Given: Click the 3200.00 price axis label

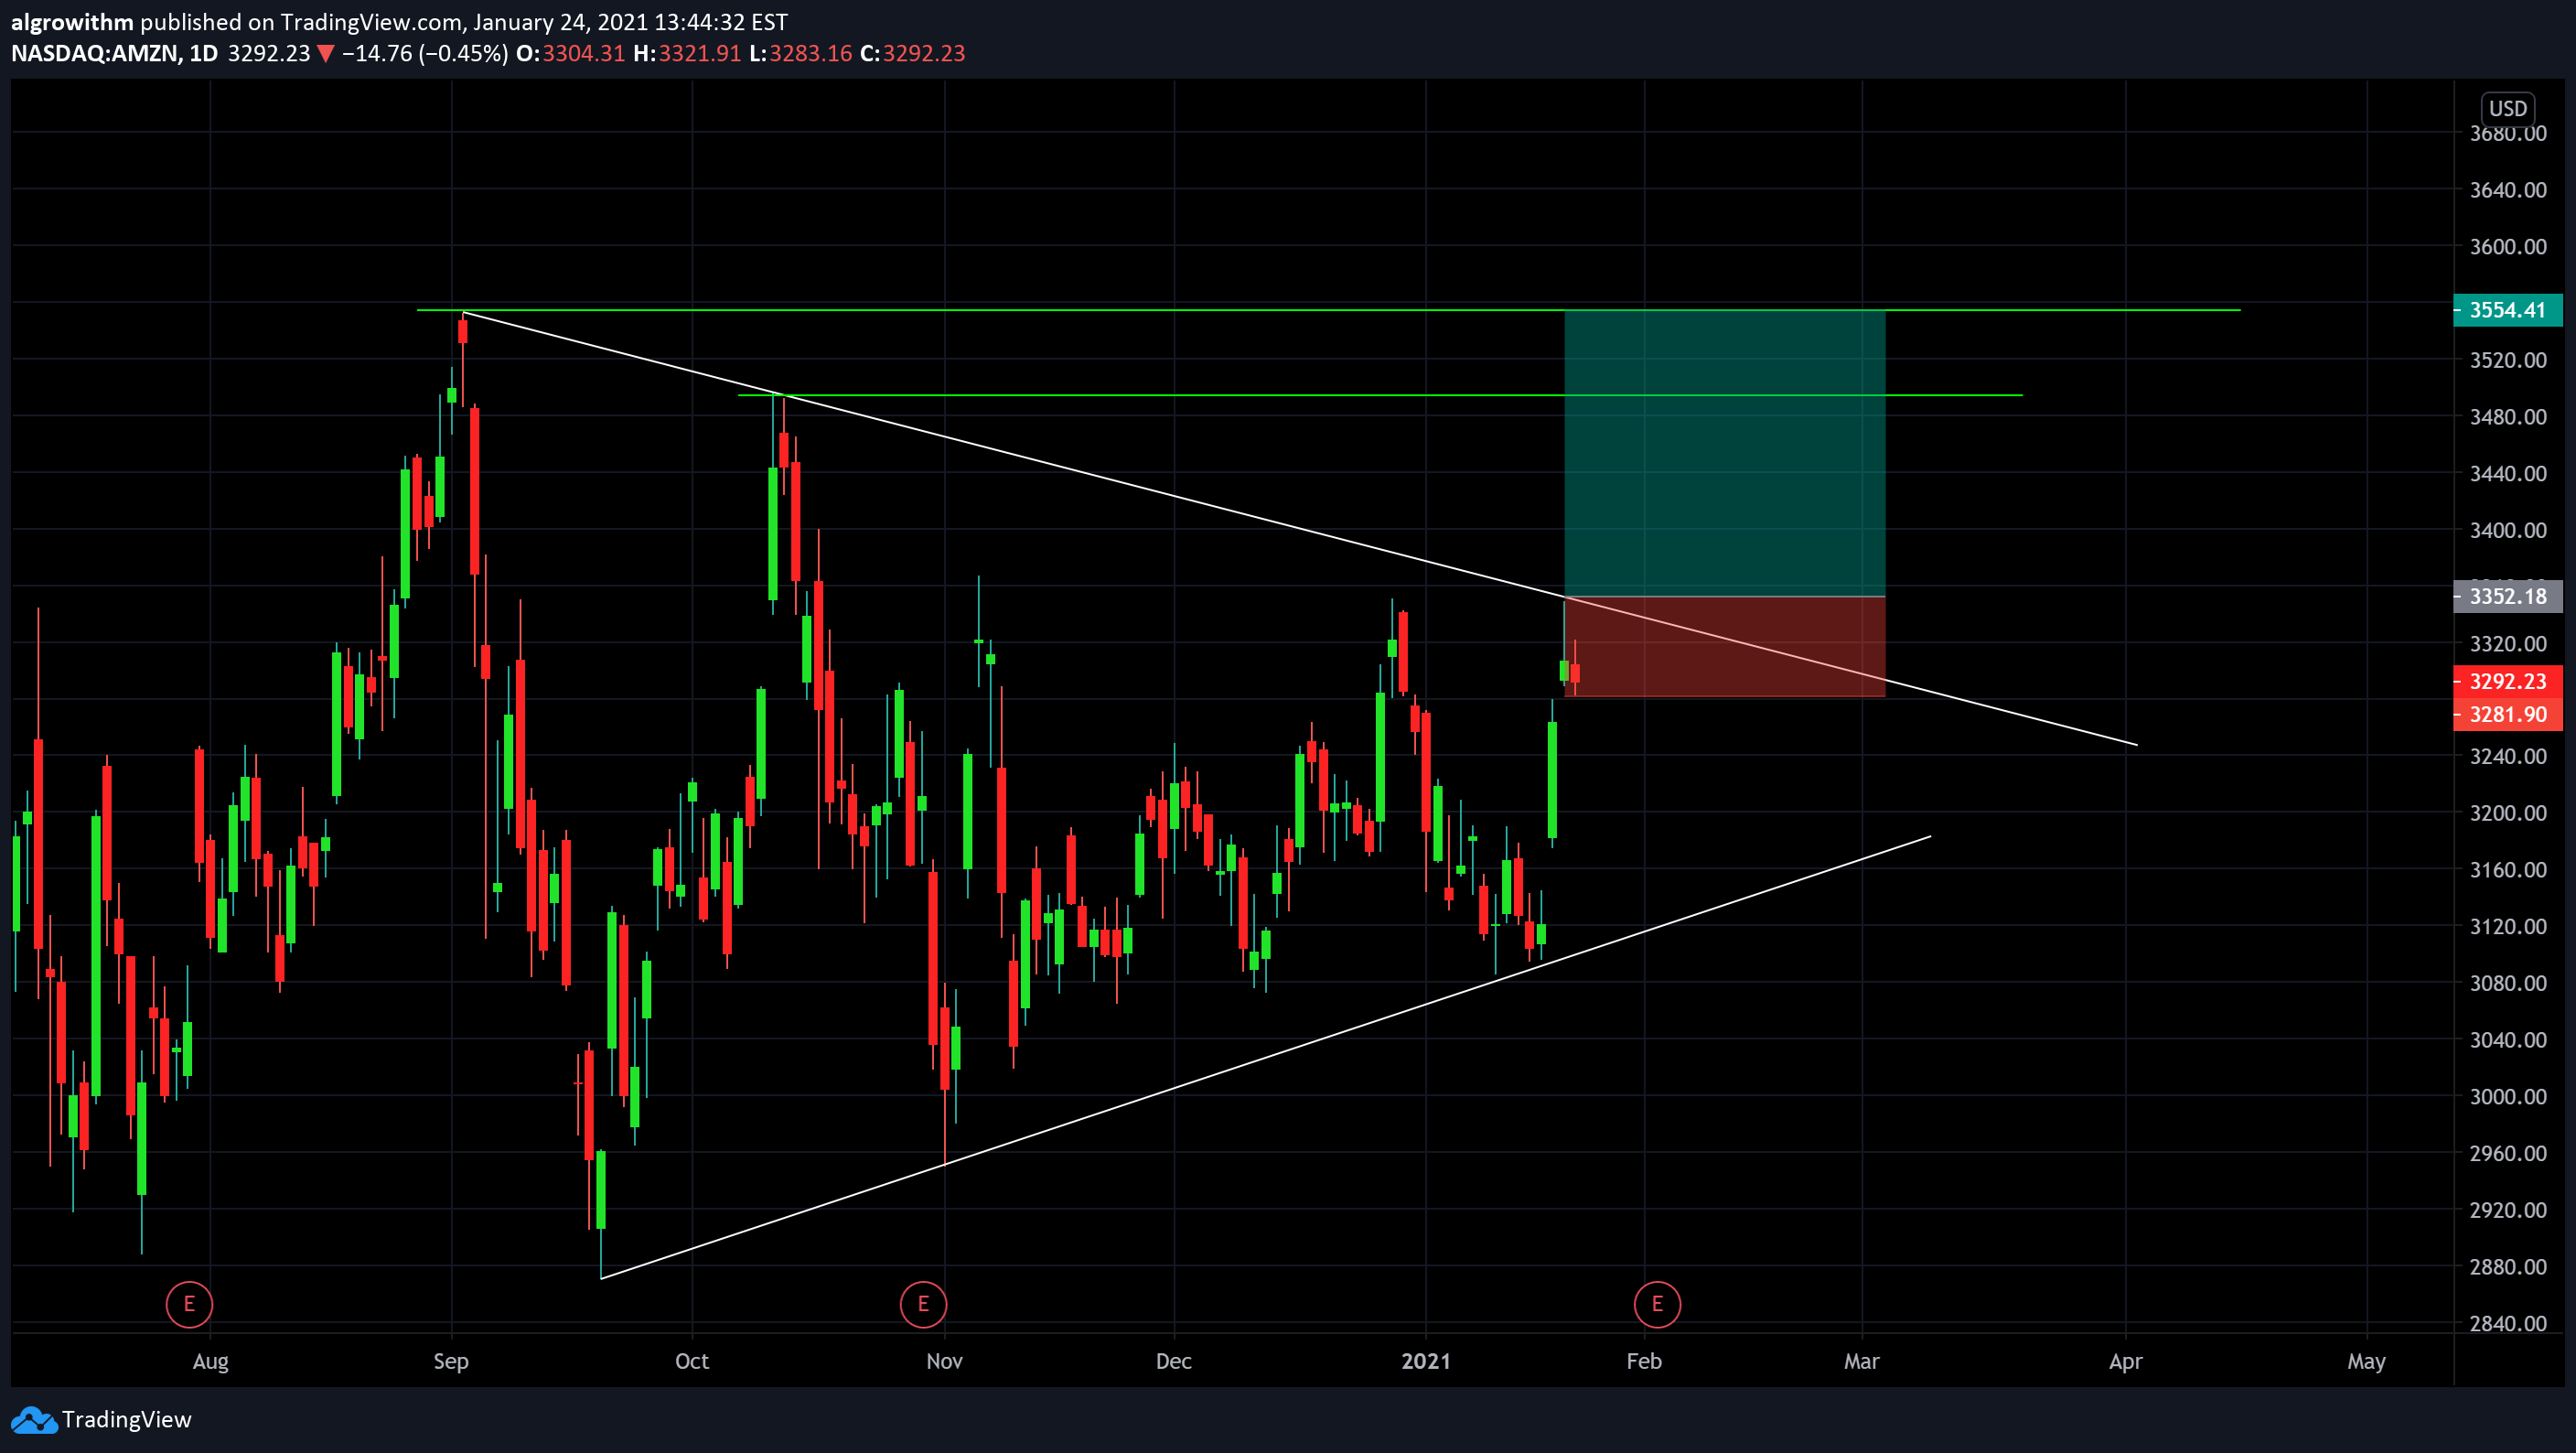Looking at the screenshot, I should point(2508,813).
